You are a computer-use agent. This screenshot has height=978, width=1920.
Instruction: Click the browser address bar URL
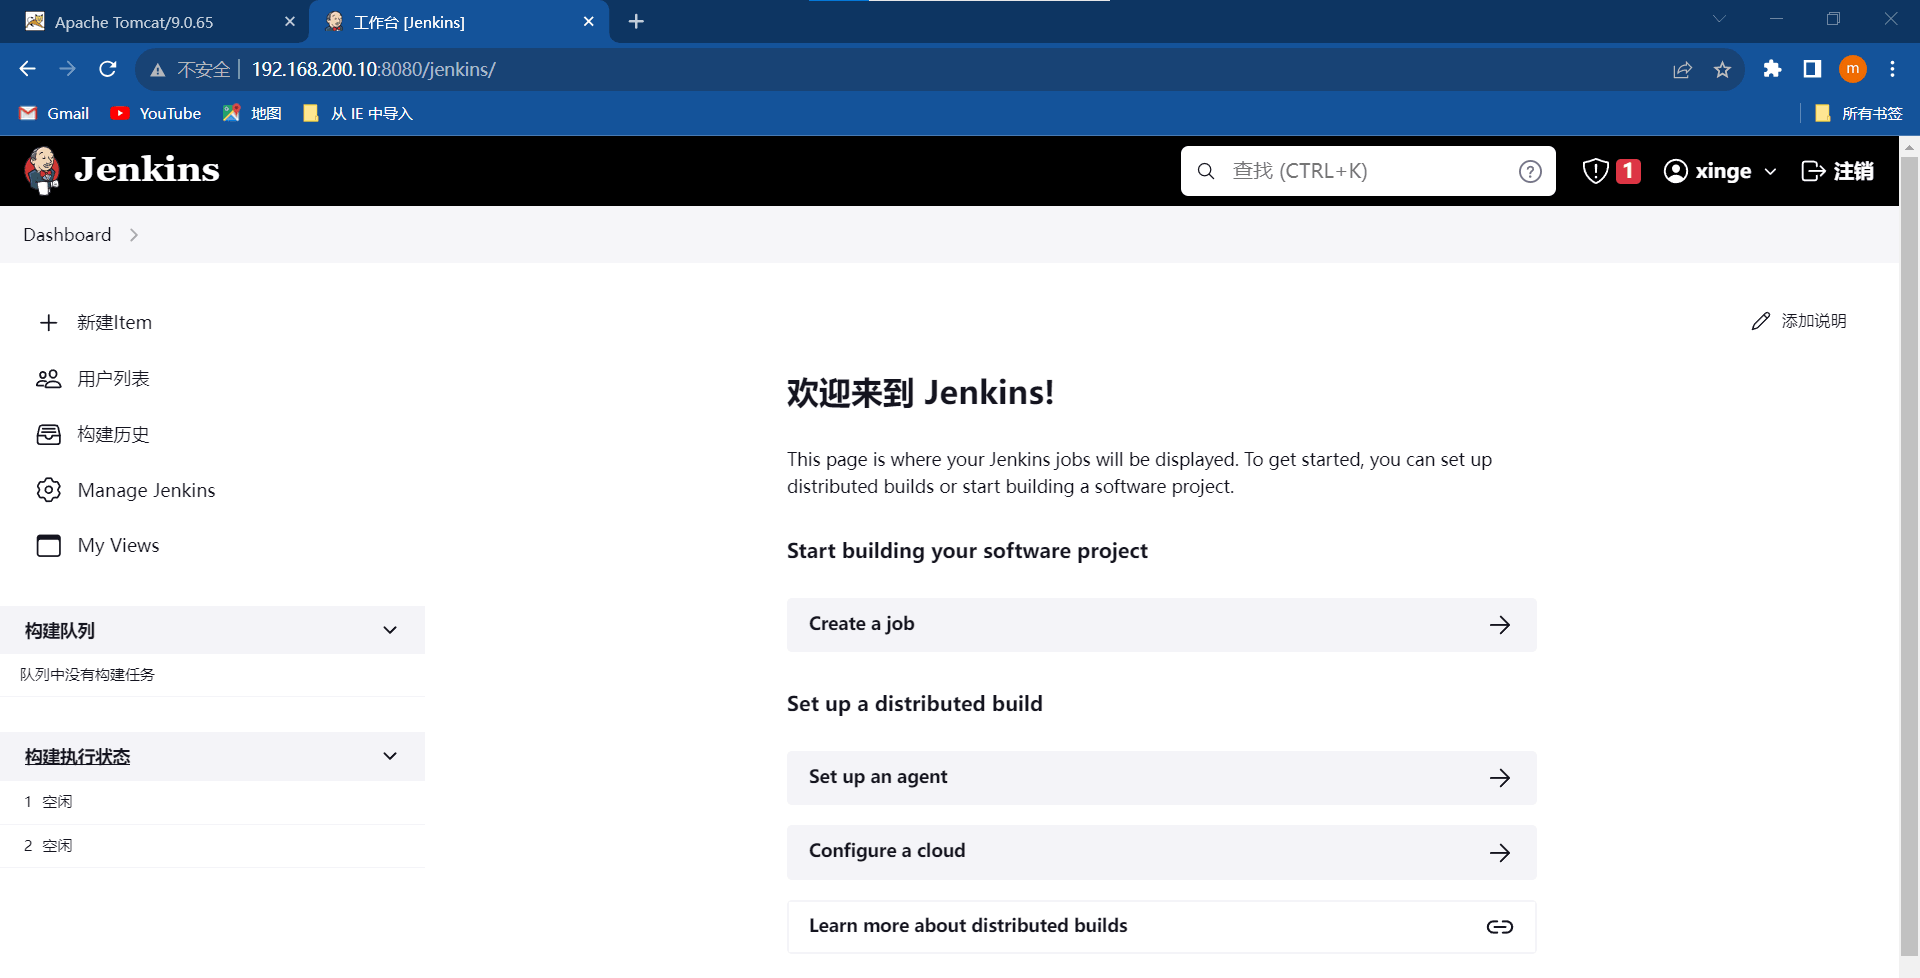(x=374, y=69)
